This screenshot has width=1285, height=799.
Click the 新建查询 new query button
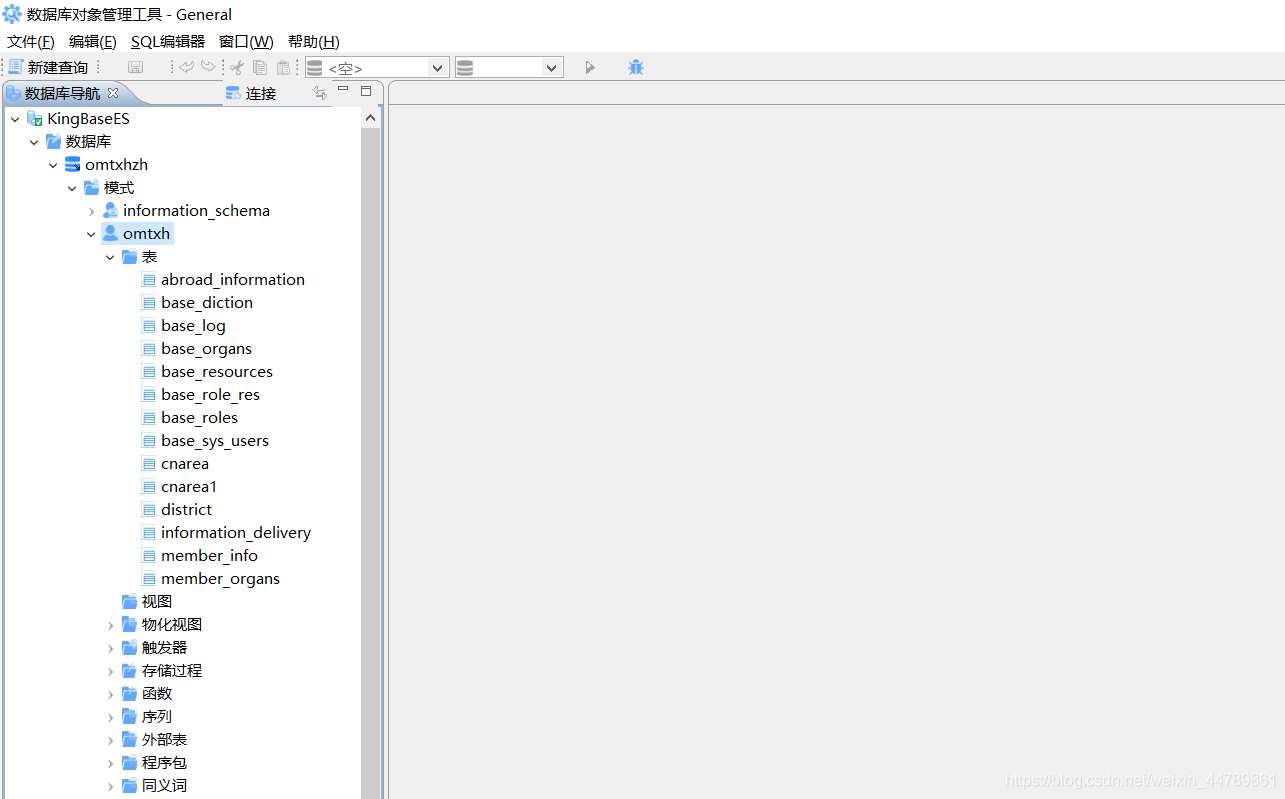tap(48, 67)
